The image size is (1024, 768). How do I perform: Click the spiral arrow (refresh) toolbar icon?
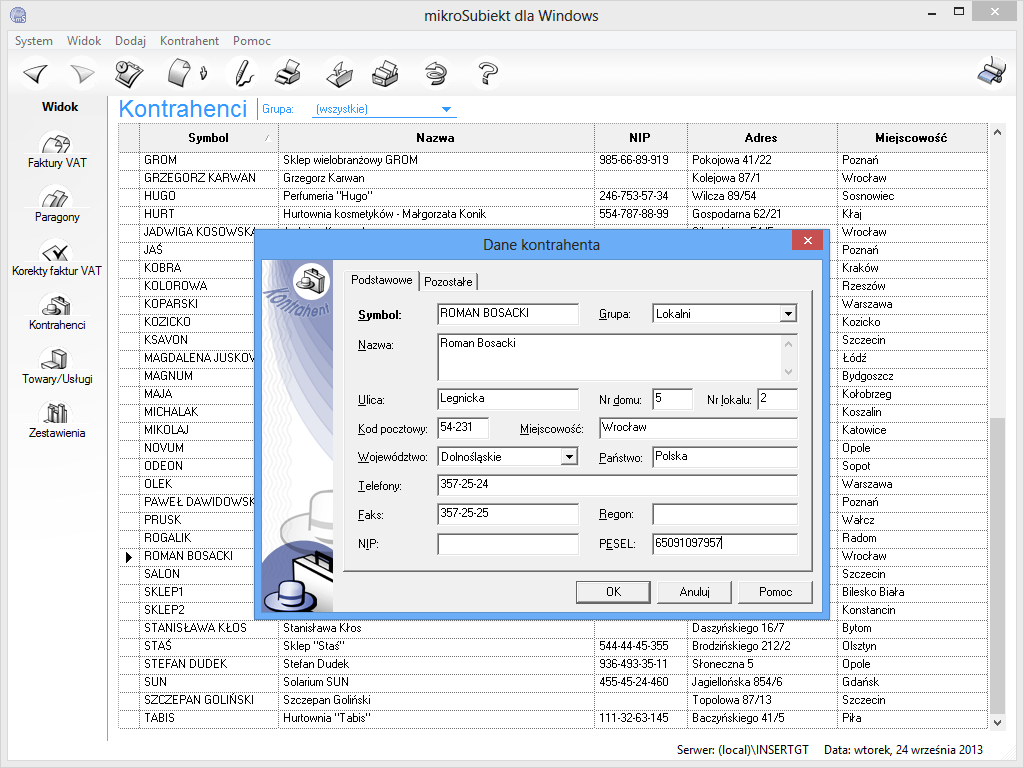pos(435,73)
